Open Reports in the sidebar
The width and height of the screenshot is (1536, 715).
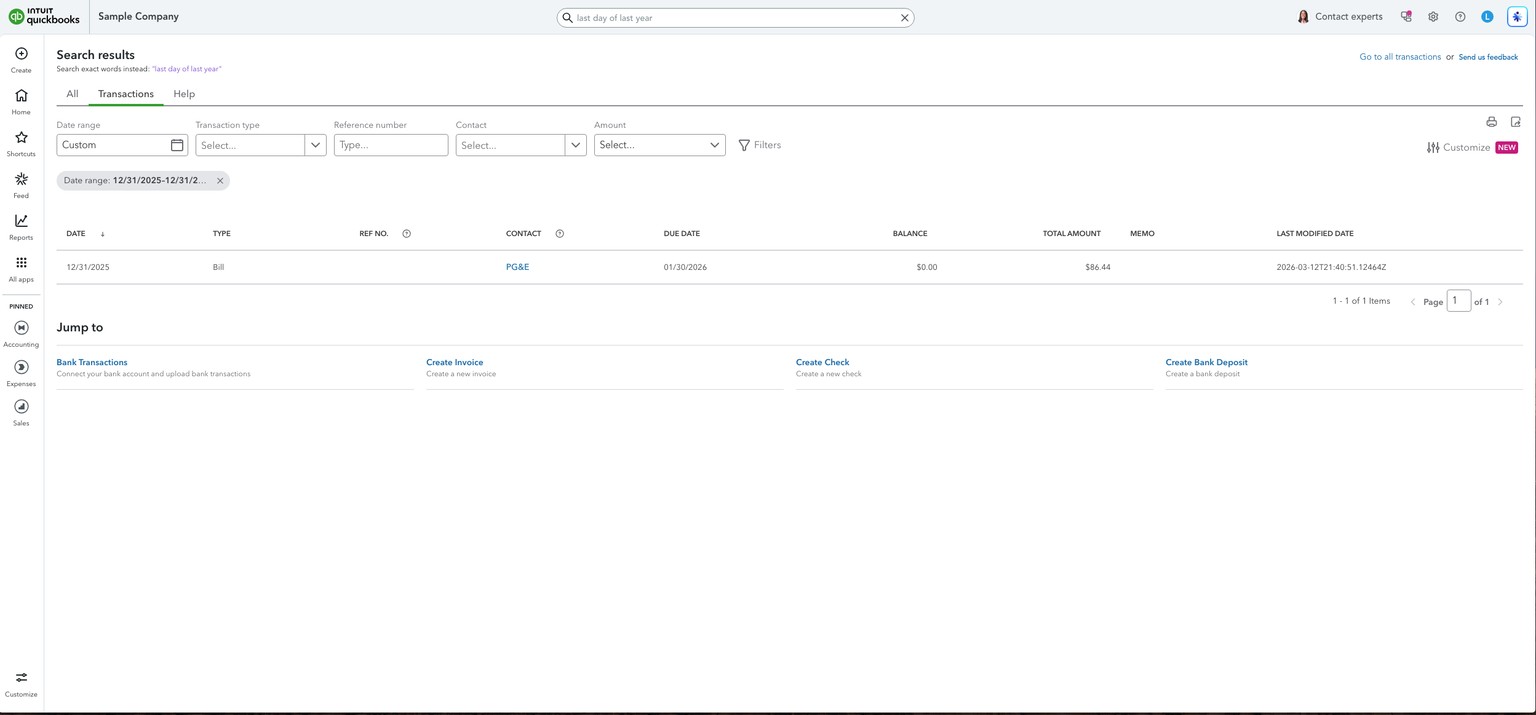tap(21, 227)
